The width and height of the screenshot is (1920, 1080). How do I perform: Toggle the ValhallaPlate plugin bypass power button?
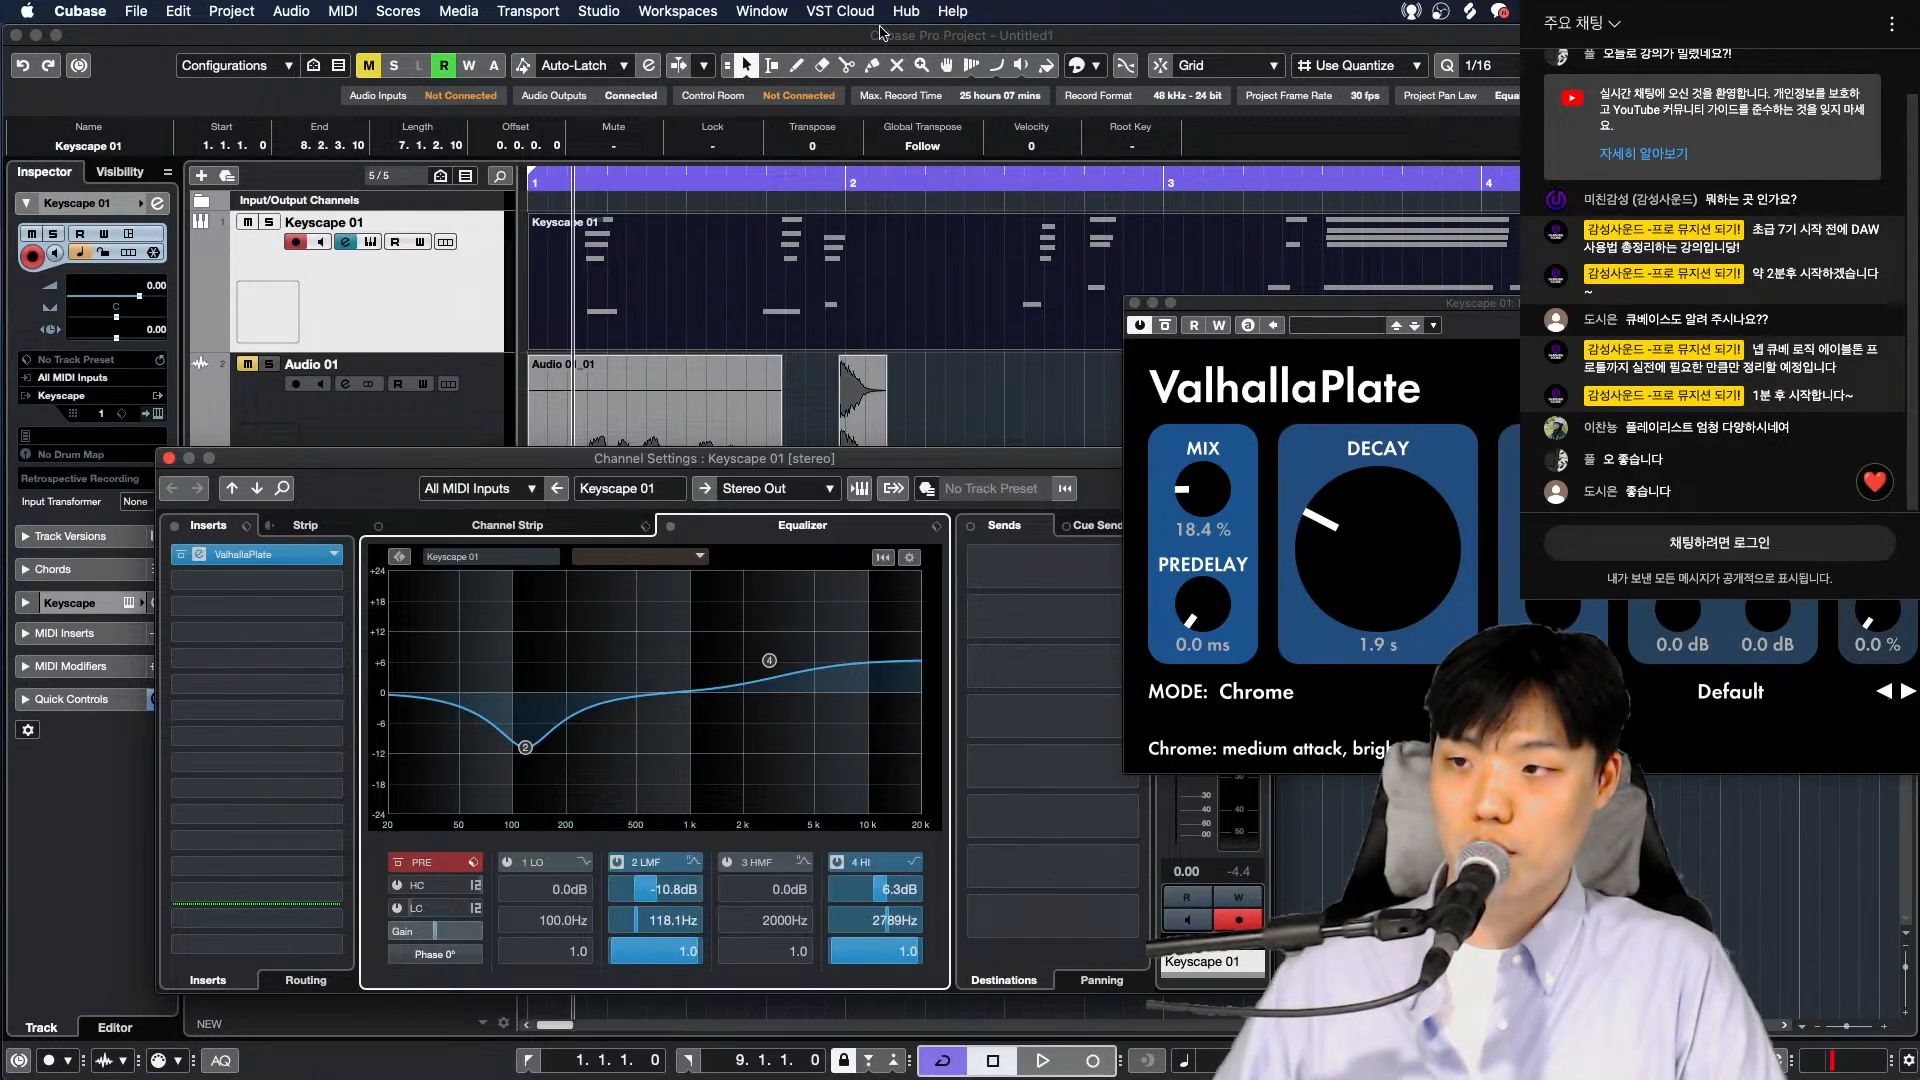[1139, 325]
